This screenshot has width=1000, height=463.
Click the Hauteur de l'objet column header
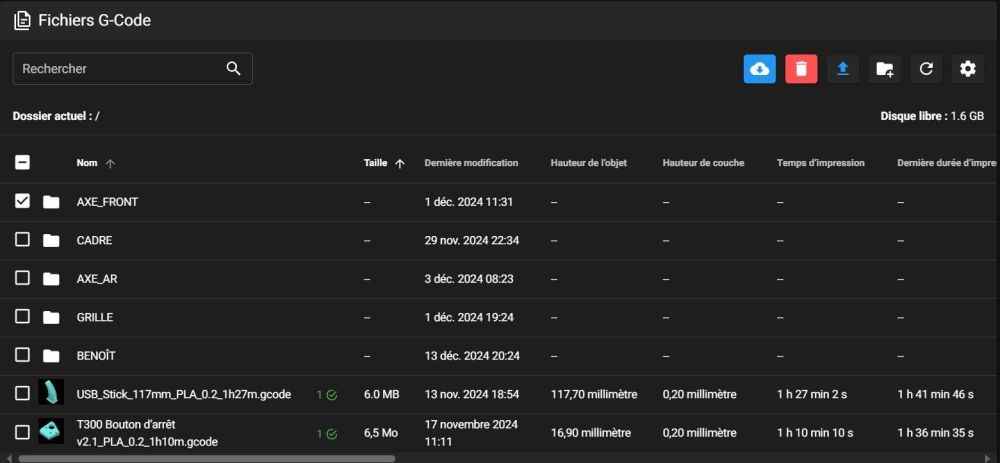[x=589, y=163]
